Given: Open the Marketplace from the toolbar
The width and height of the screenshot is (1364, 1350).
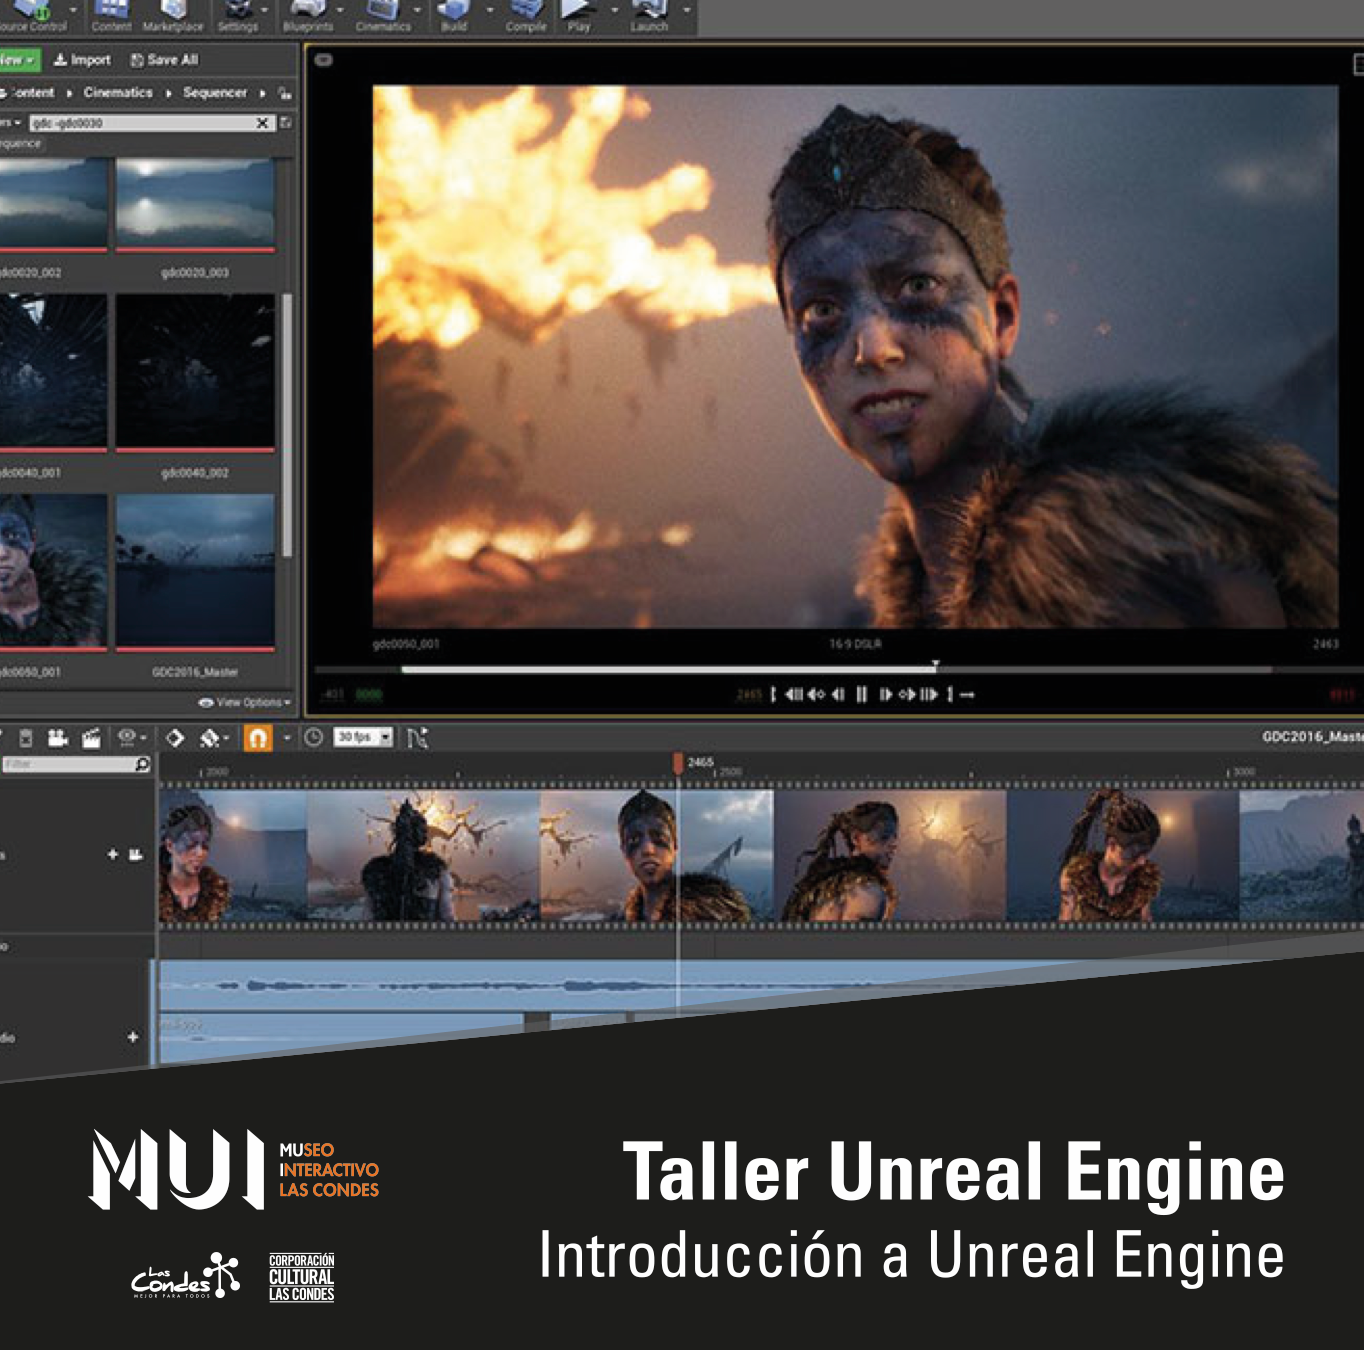Looking at the screenshot, I should click(172, 16).
